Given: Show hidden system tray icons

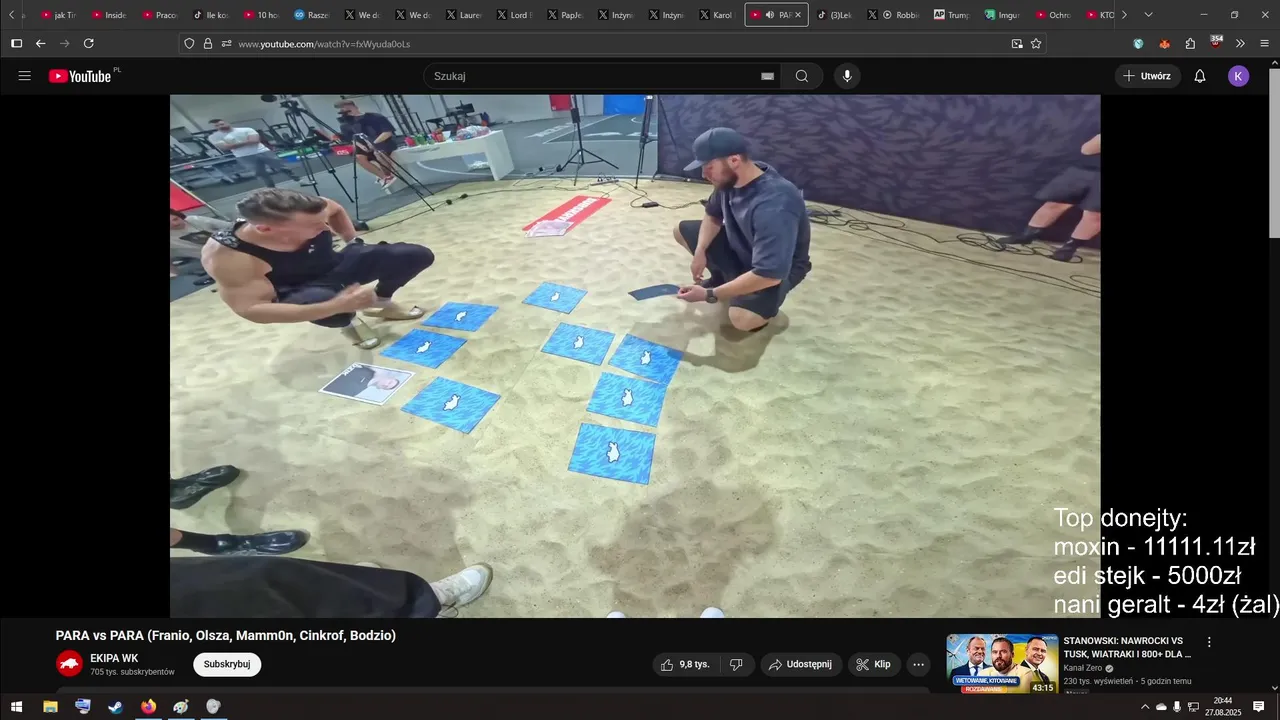Looking at the screenshot, I should [x=1144, y=706].
